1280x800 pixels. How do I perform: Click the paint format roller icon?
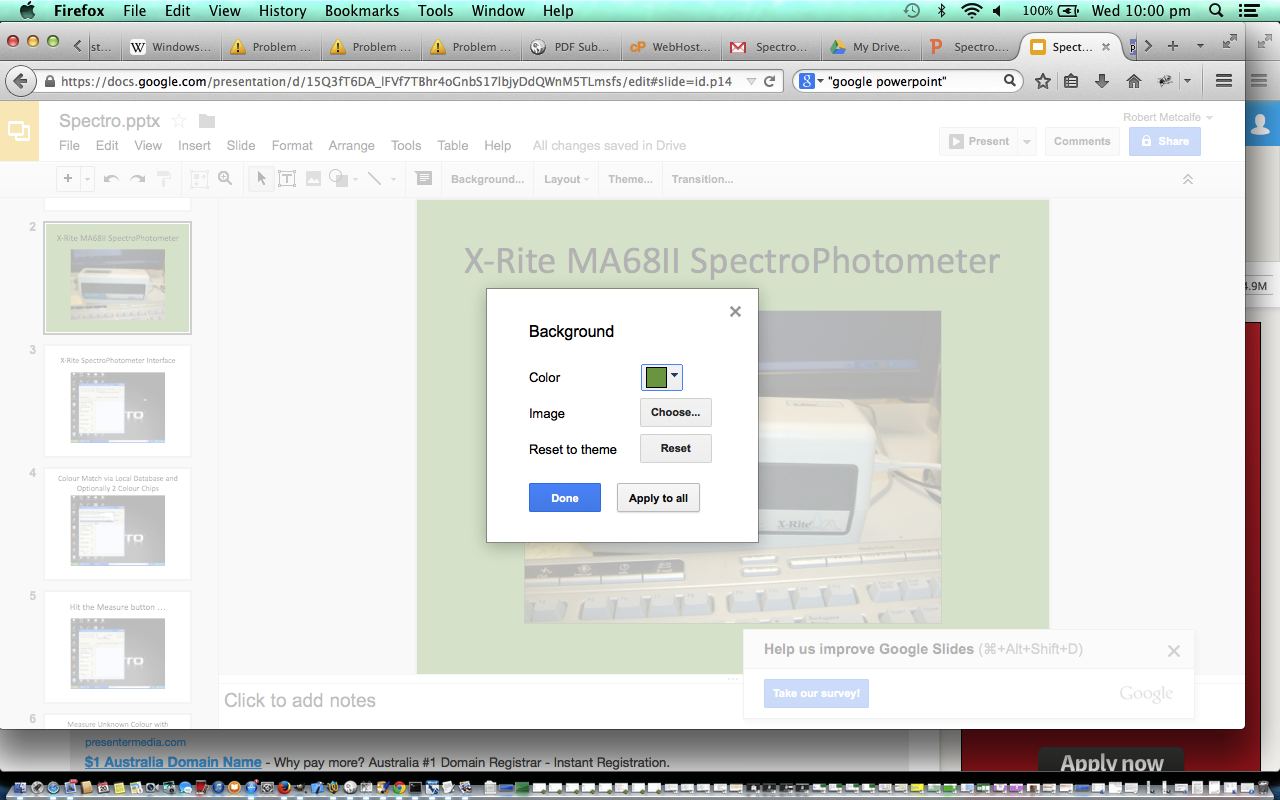(164, 179)
